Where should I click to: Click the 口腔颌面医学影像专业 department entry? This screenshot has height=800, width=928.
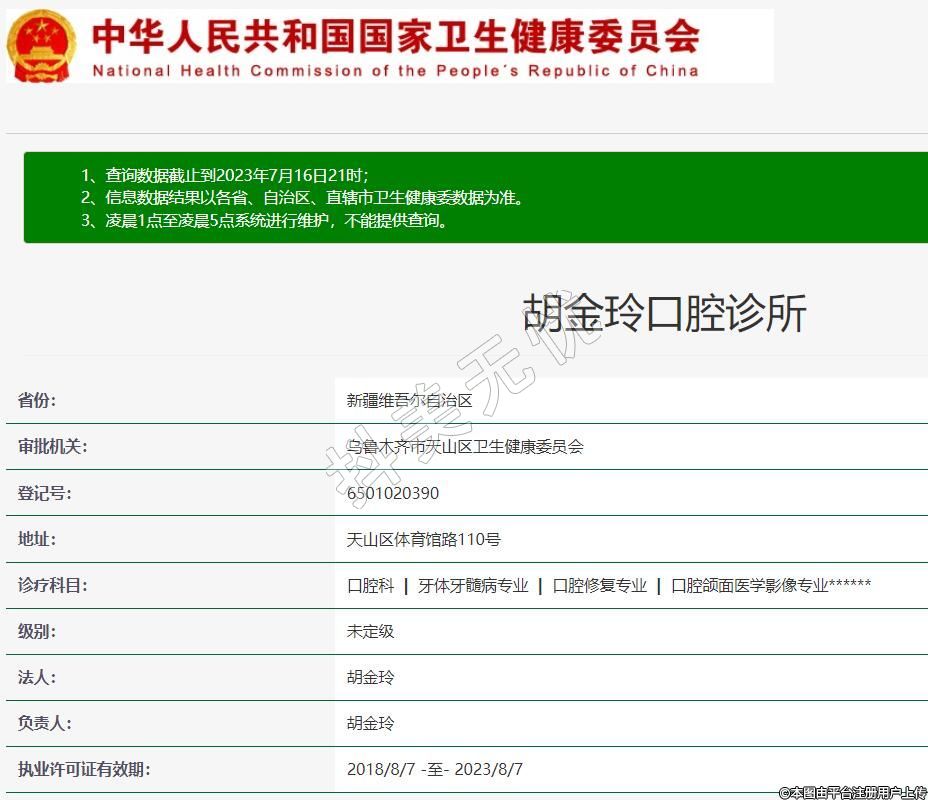[750, 586]
